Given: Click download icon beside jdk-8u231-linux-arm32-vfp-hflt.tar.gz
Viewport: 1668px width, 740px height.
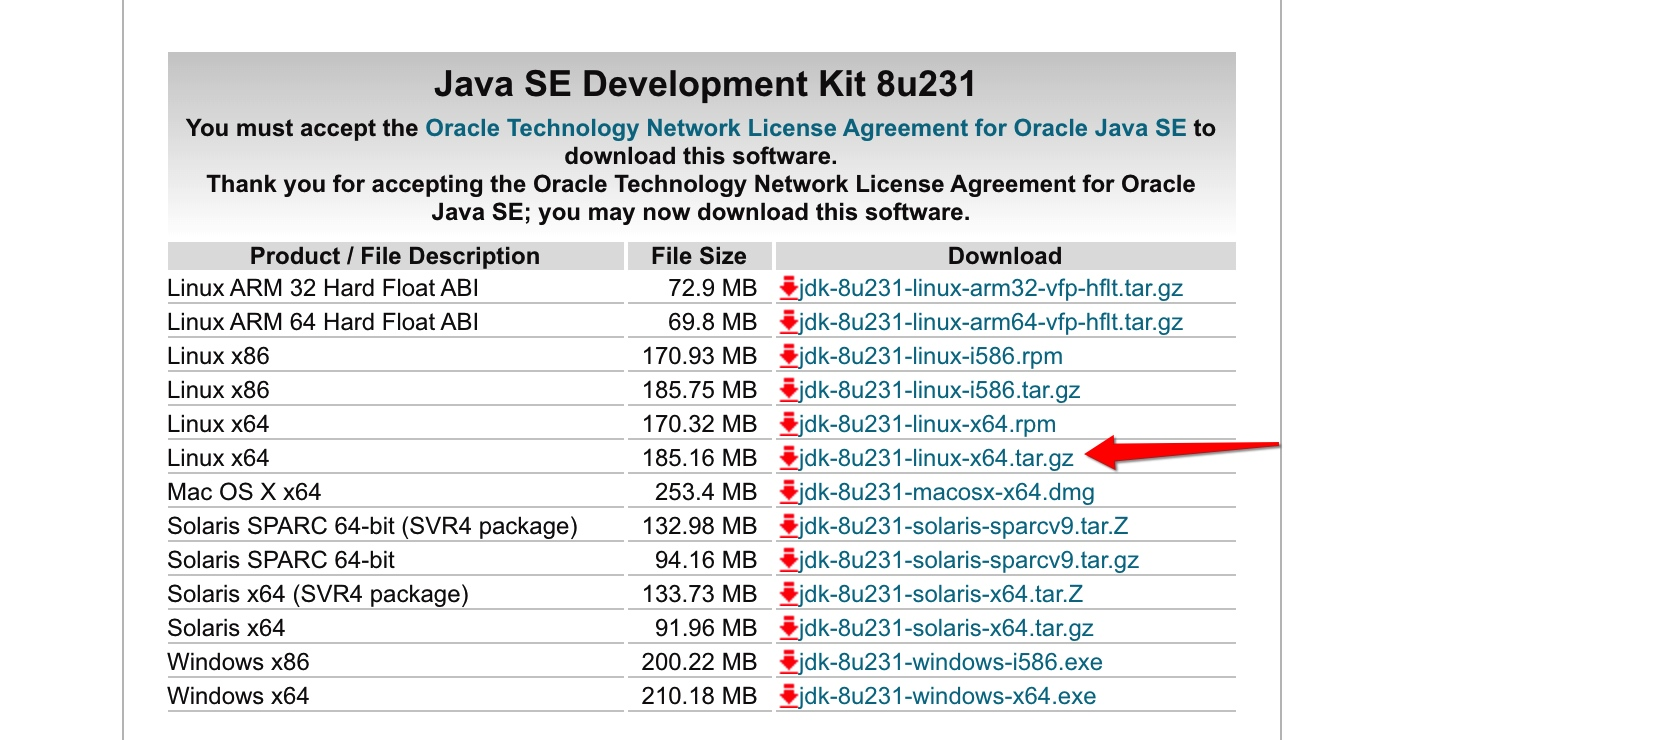Looking at the screenshot, I should 789,288.
